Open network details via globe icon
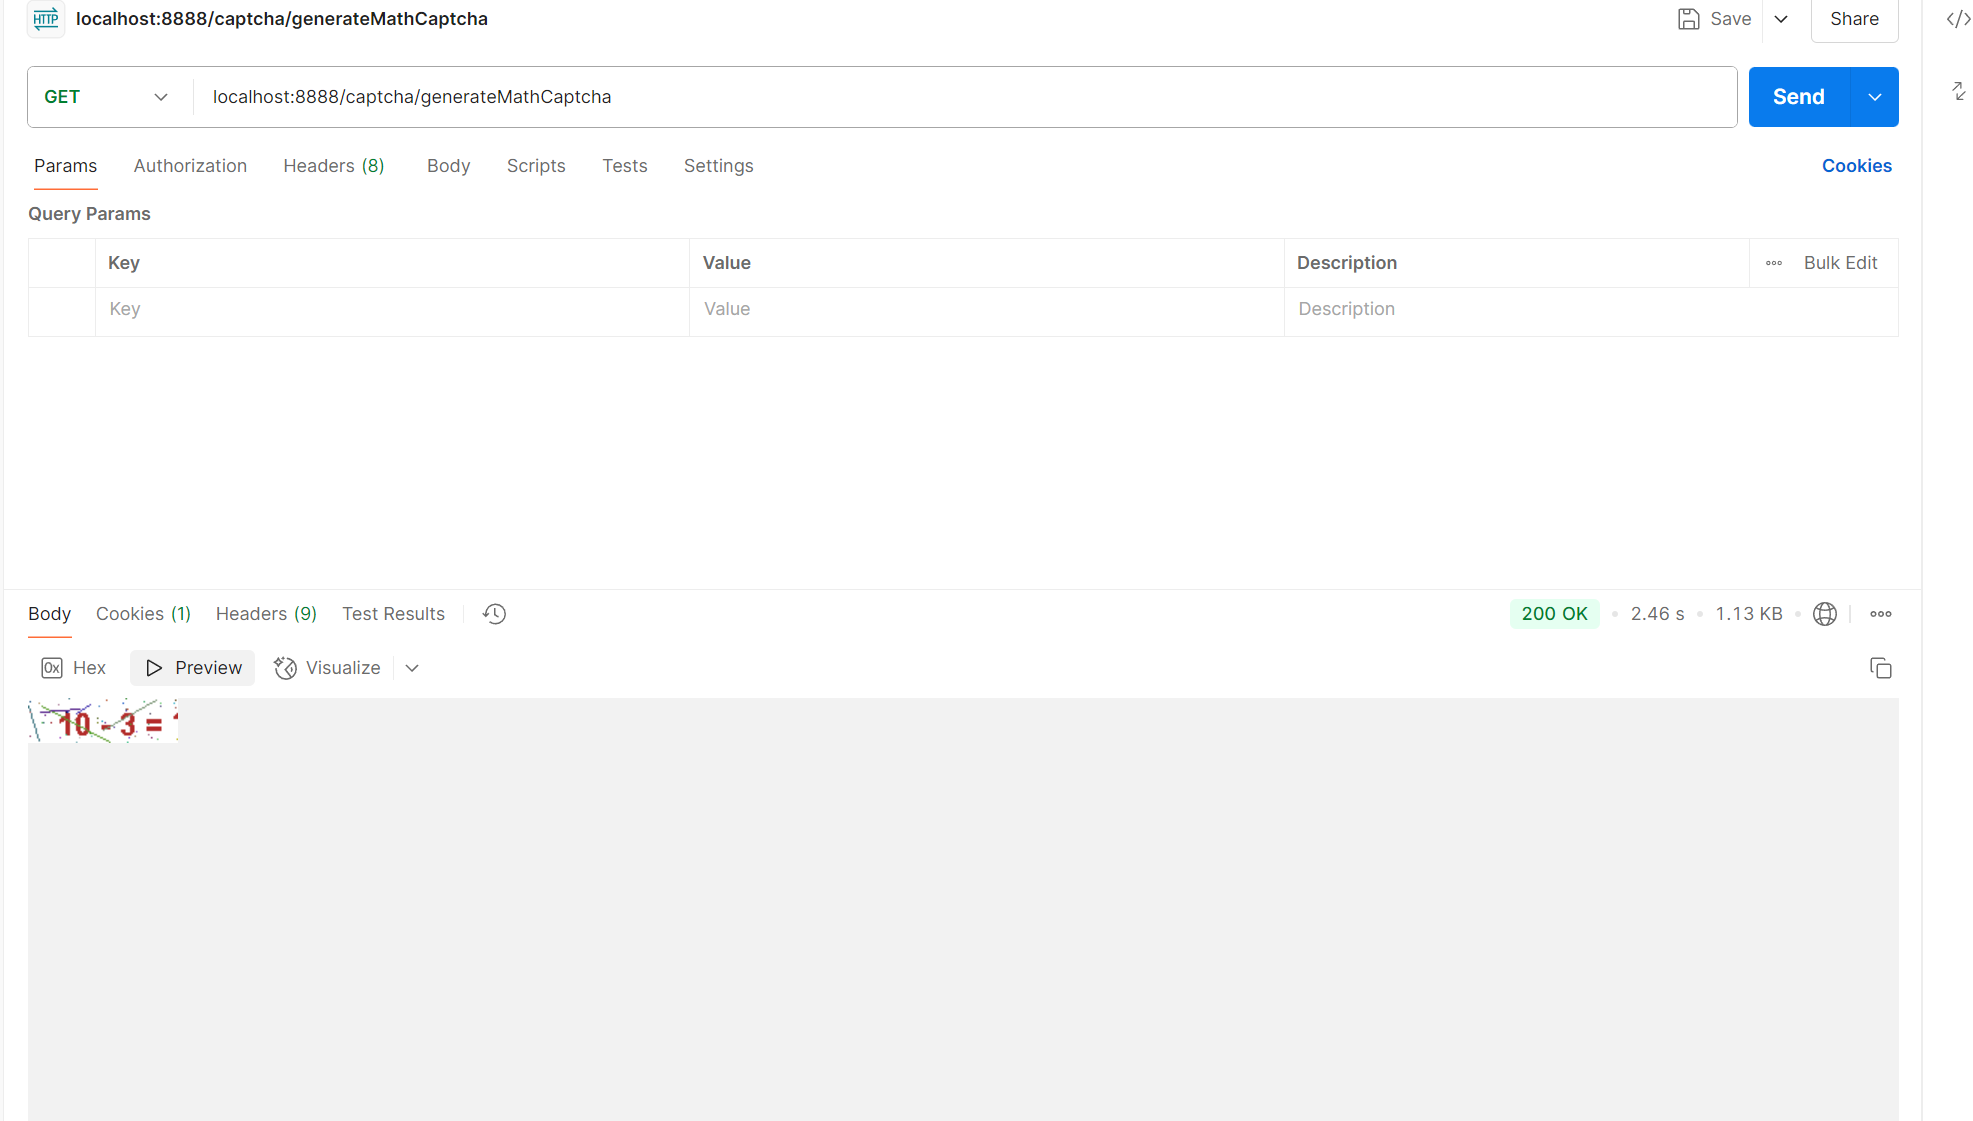The image size is (1973, 1121). click(x=1825, y=614)
